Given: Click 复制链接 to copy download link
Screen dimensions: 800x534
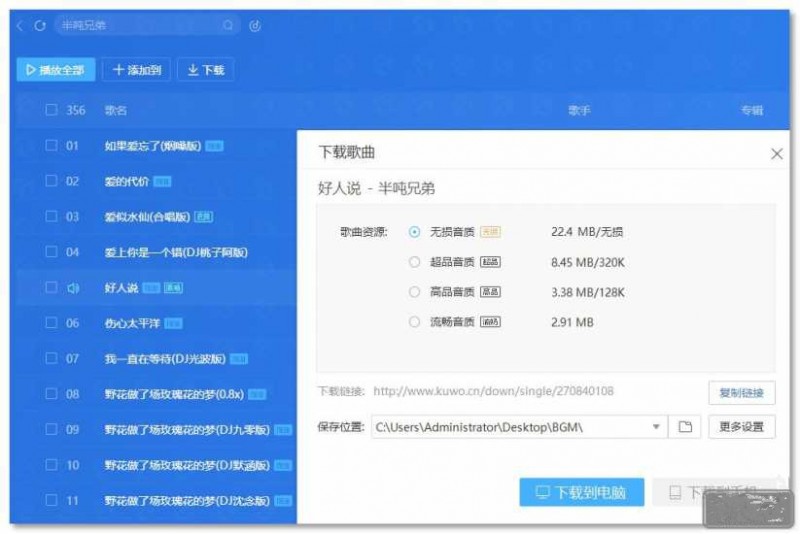Looking at the screenshot, I should 741,391.
